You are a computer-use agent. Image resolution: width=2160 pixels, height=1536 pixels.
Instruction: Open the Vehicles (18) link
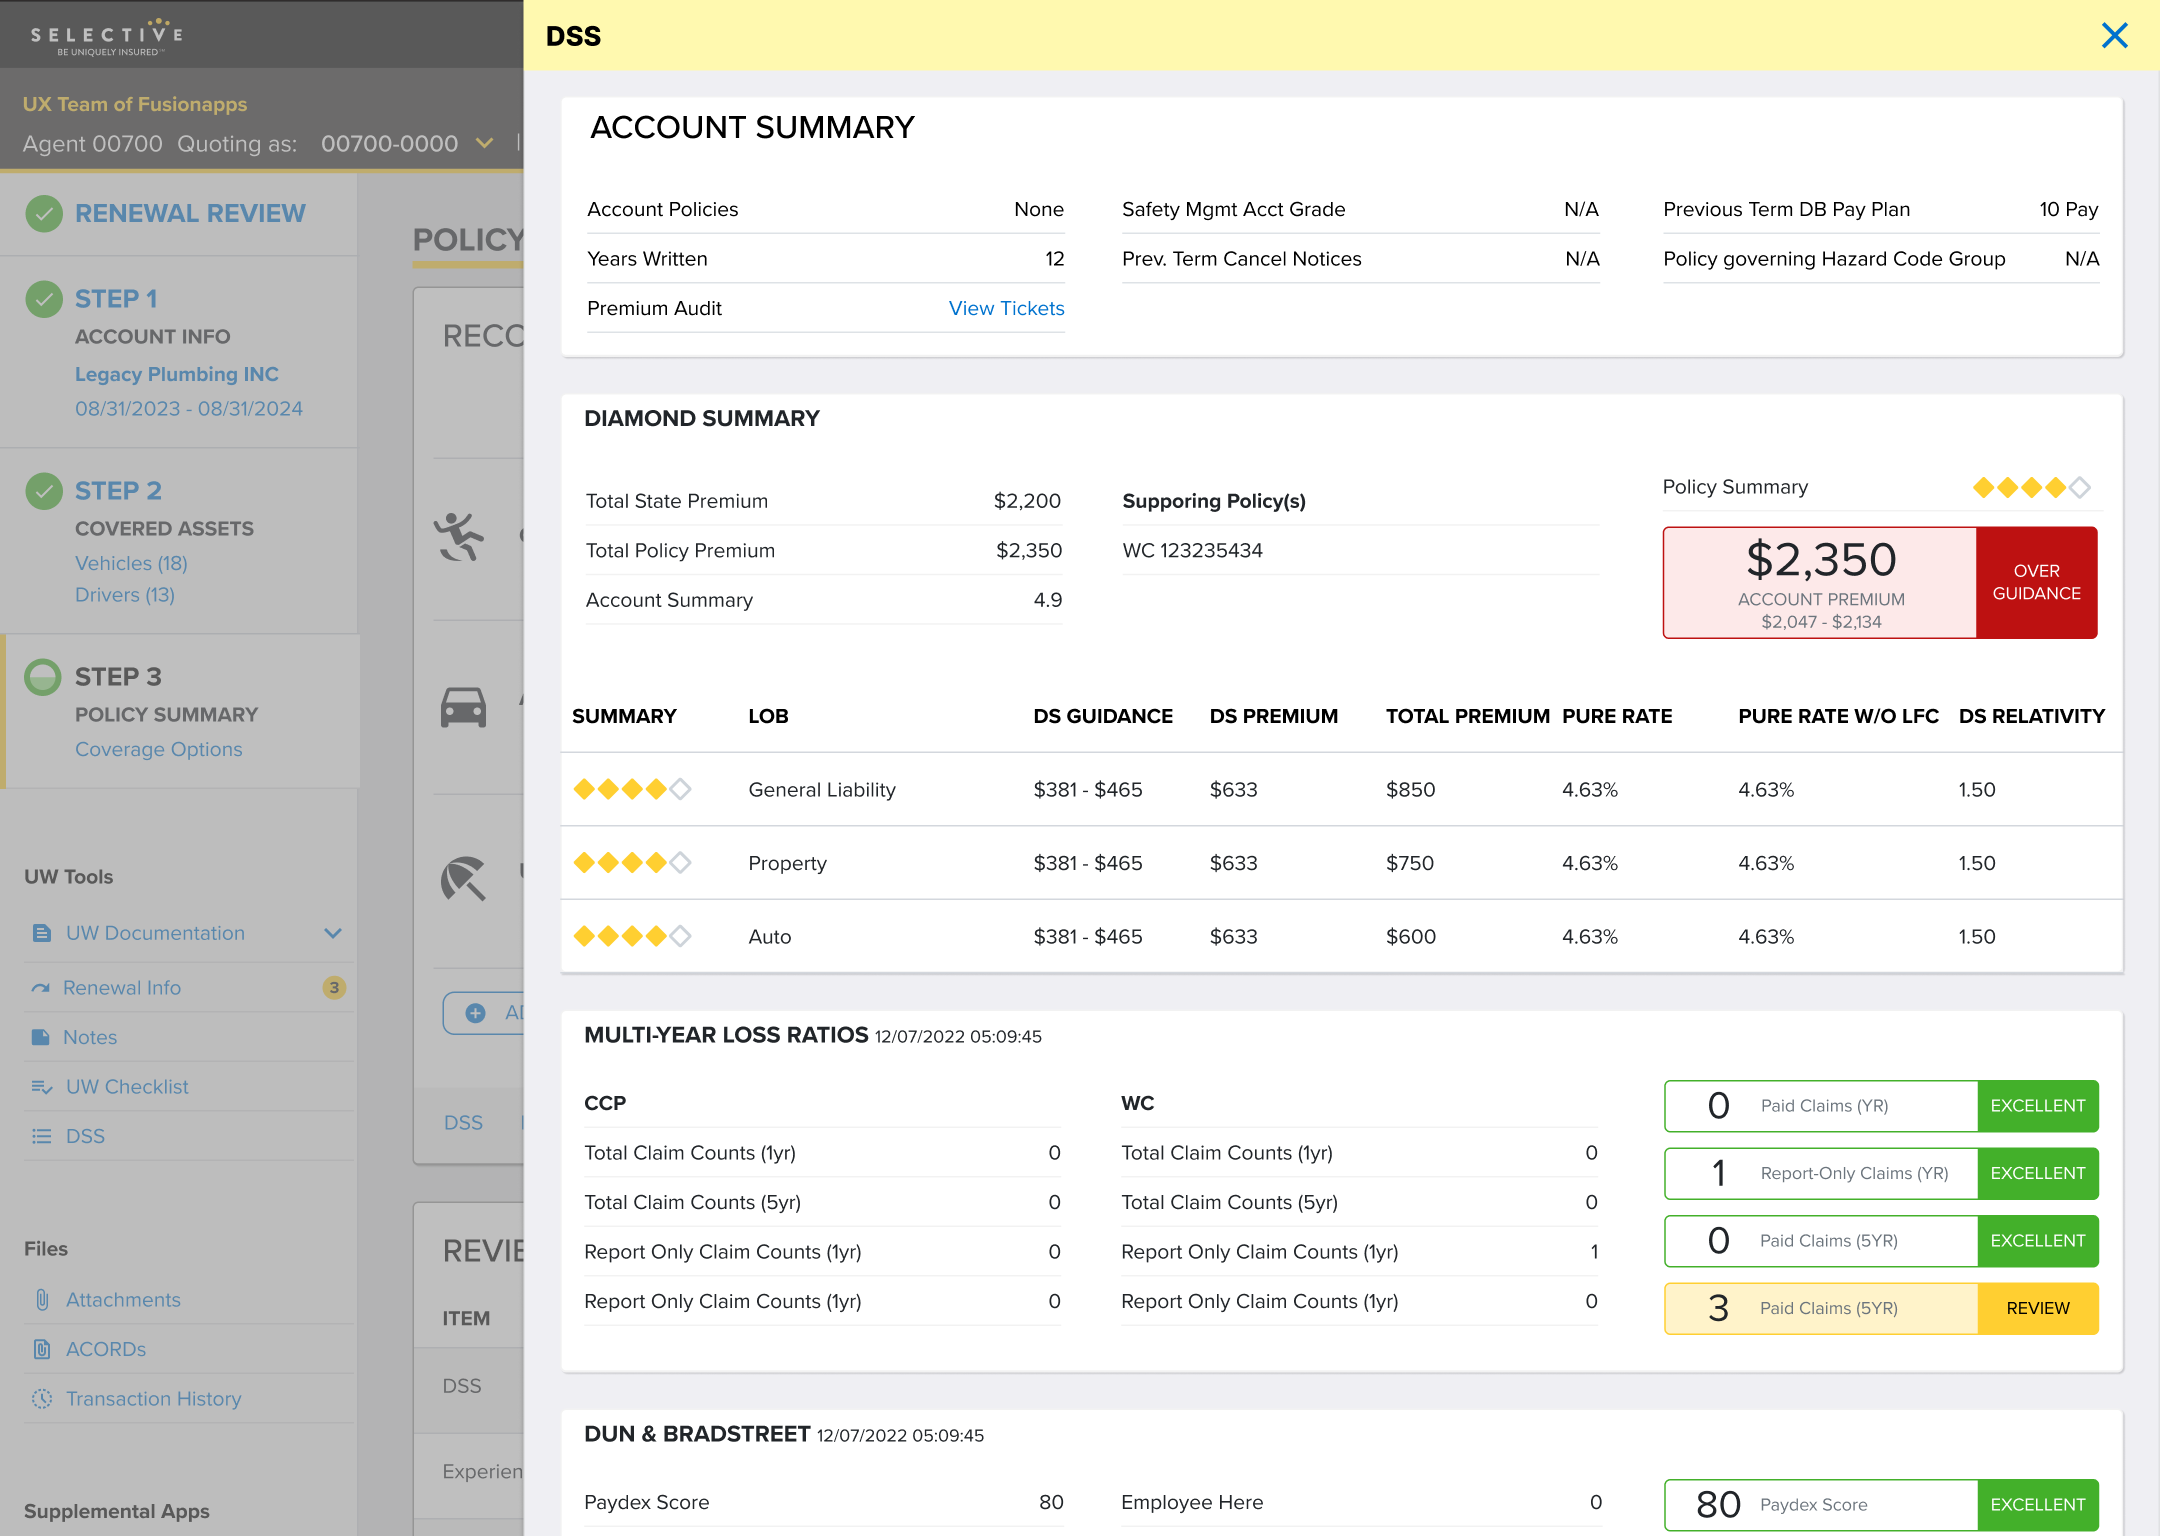(131, 564)
